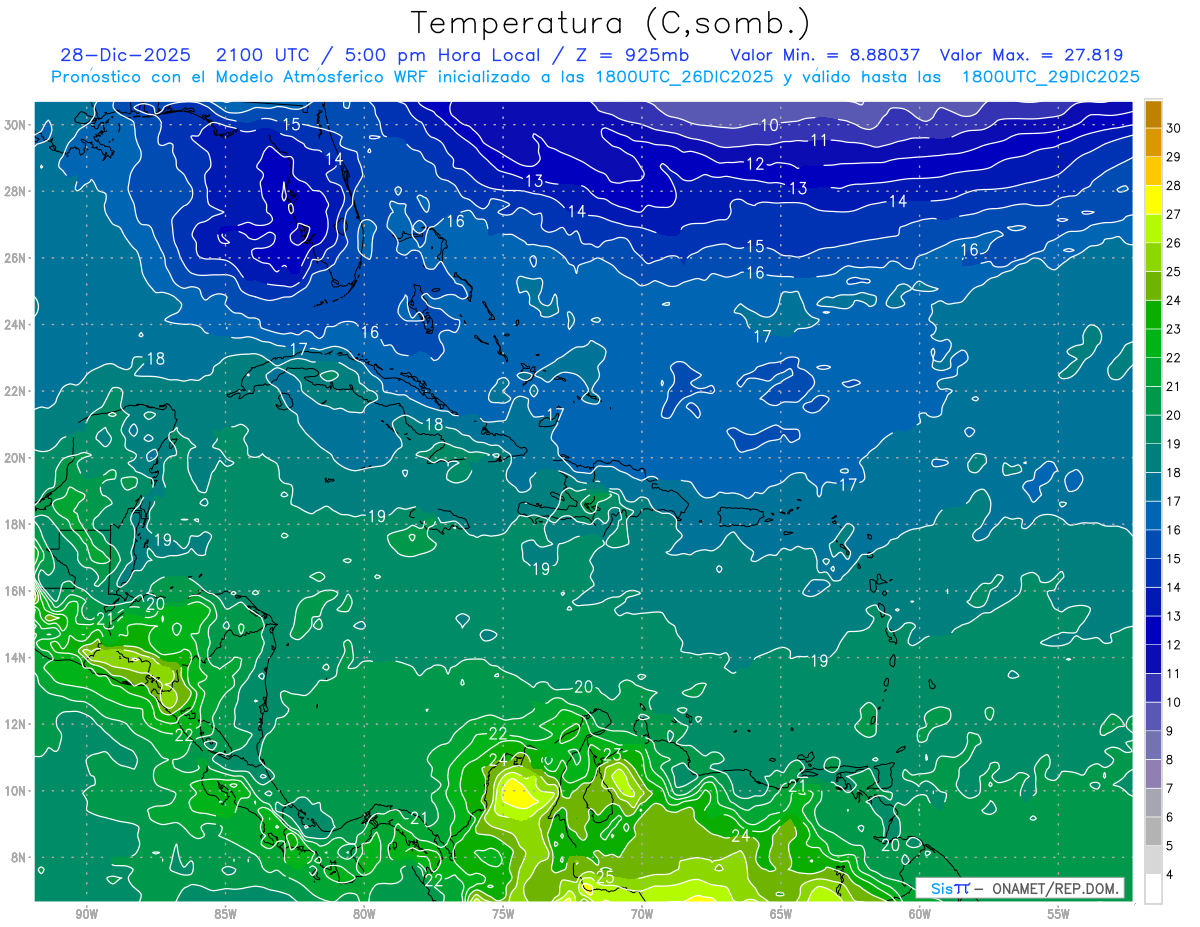Click the "80W" longitude axis label
Viewport: 1200px width, 927px height.
tap(364, 915)
